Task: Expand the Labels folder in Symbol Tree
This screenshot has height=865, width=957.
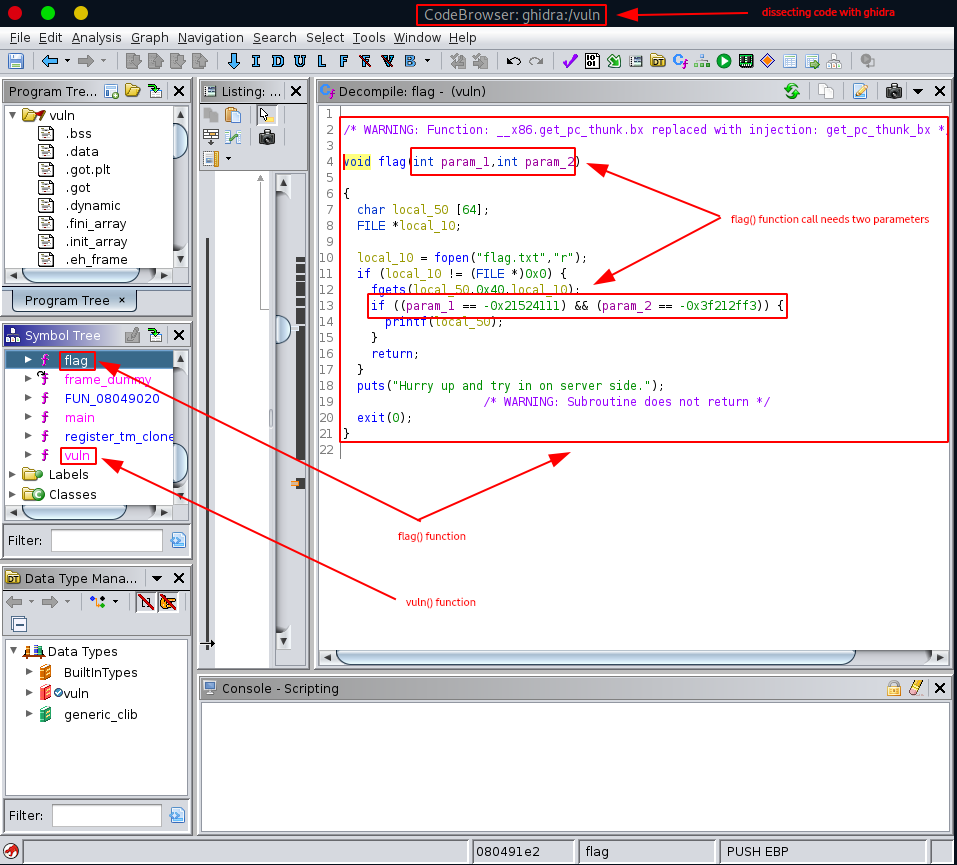Action: pos(11,474)
